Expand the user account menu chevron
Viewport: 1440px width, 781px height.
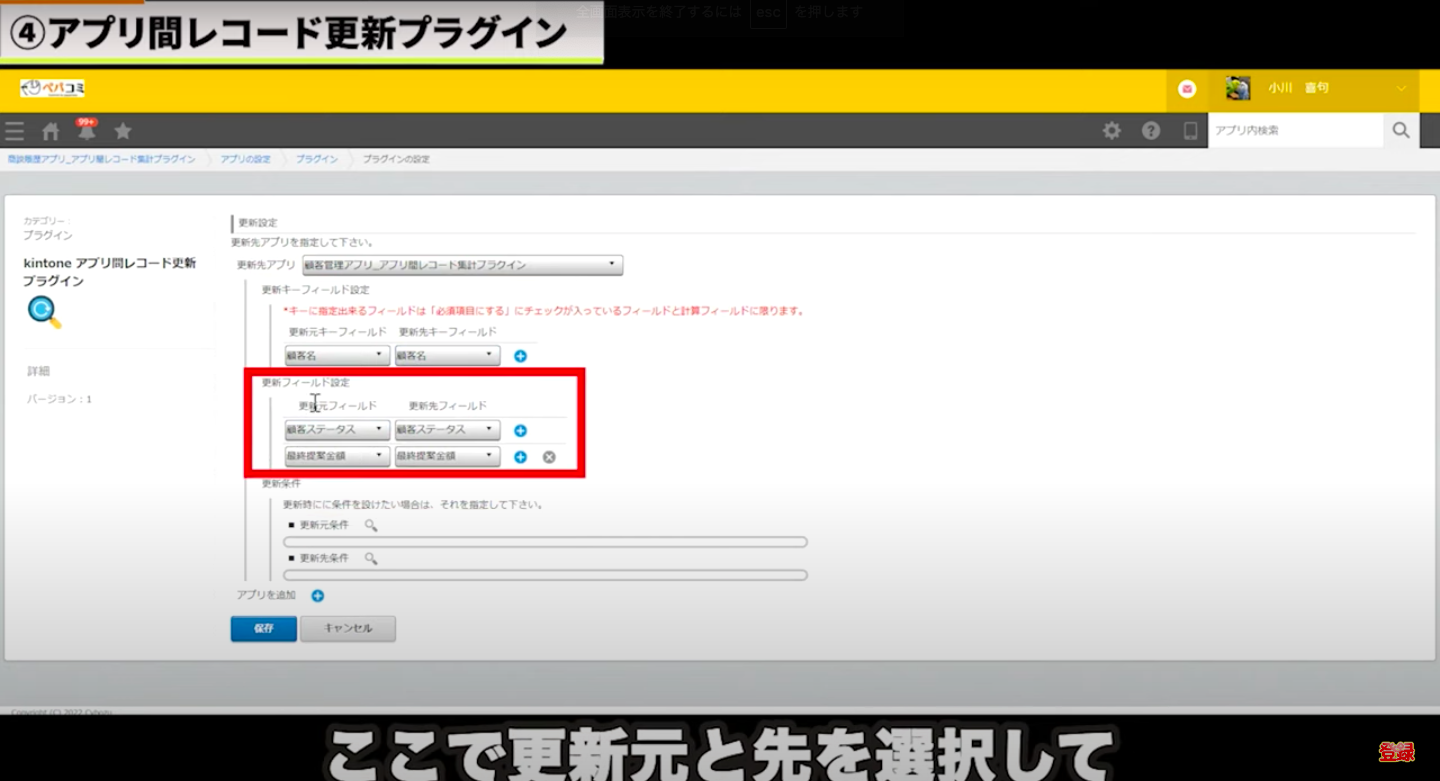pos(1401,89)
